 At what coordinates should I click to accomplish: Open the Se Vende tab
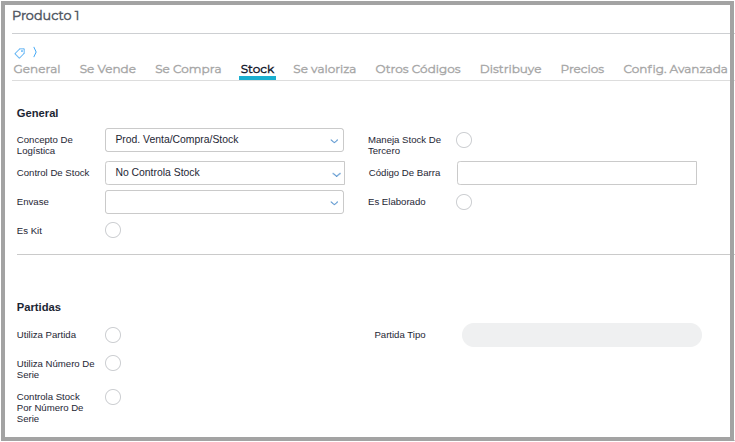pyautogui.click(x=108, y=69)
